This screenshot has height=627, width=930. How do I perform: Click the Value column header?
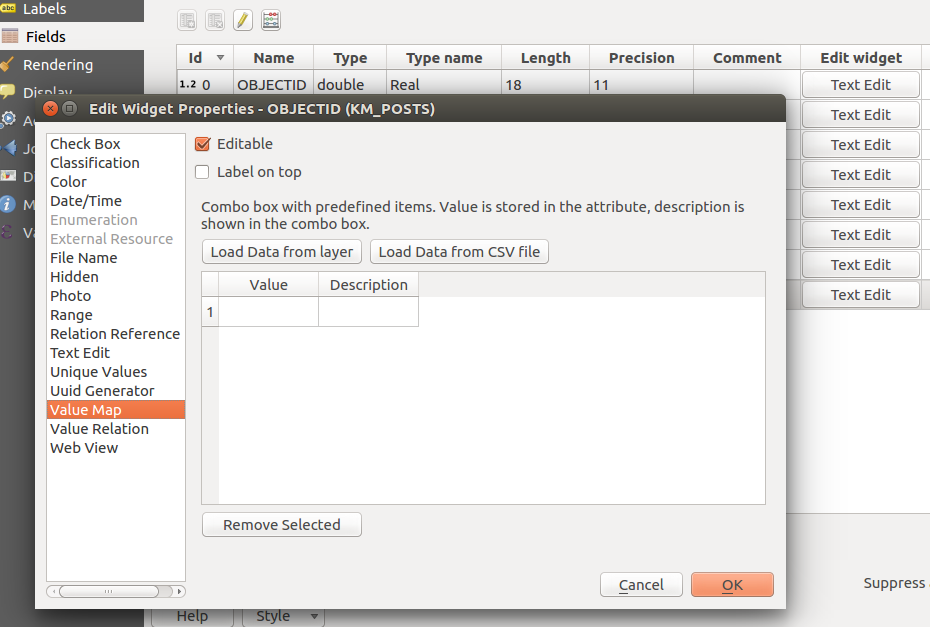pos(269,285)
